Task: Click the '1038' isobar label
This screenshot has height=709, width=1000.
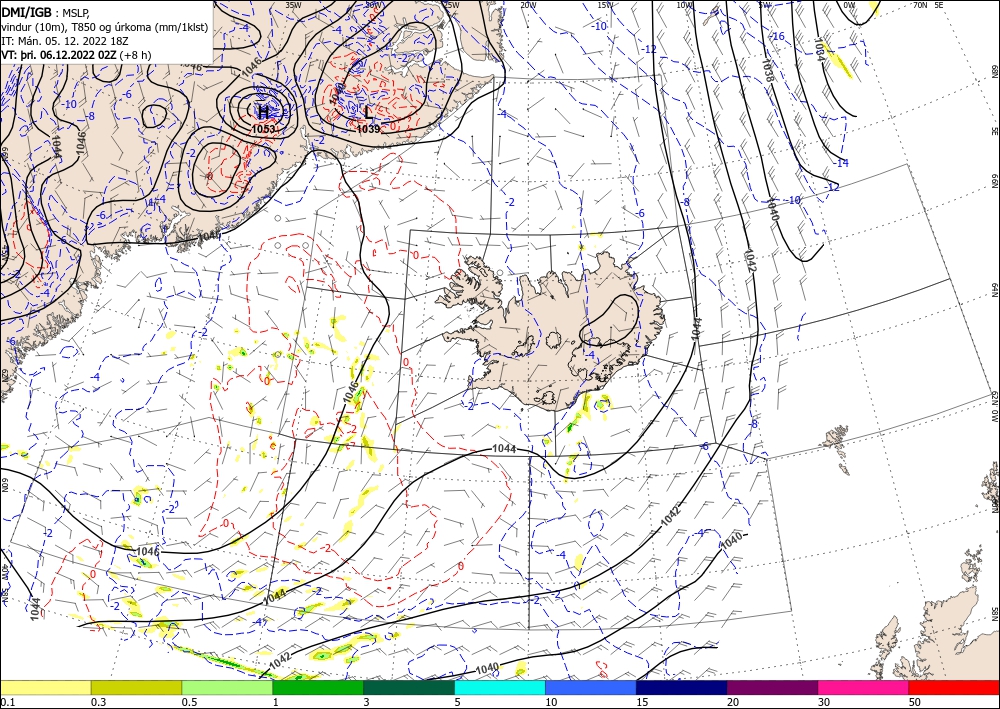Action: tap(768, 70)
